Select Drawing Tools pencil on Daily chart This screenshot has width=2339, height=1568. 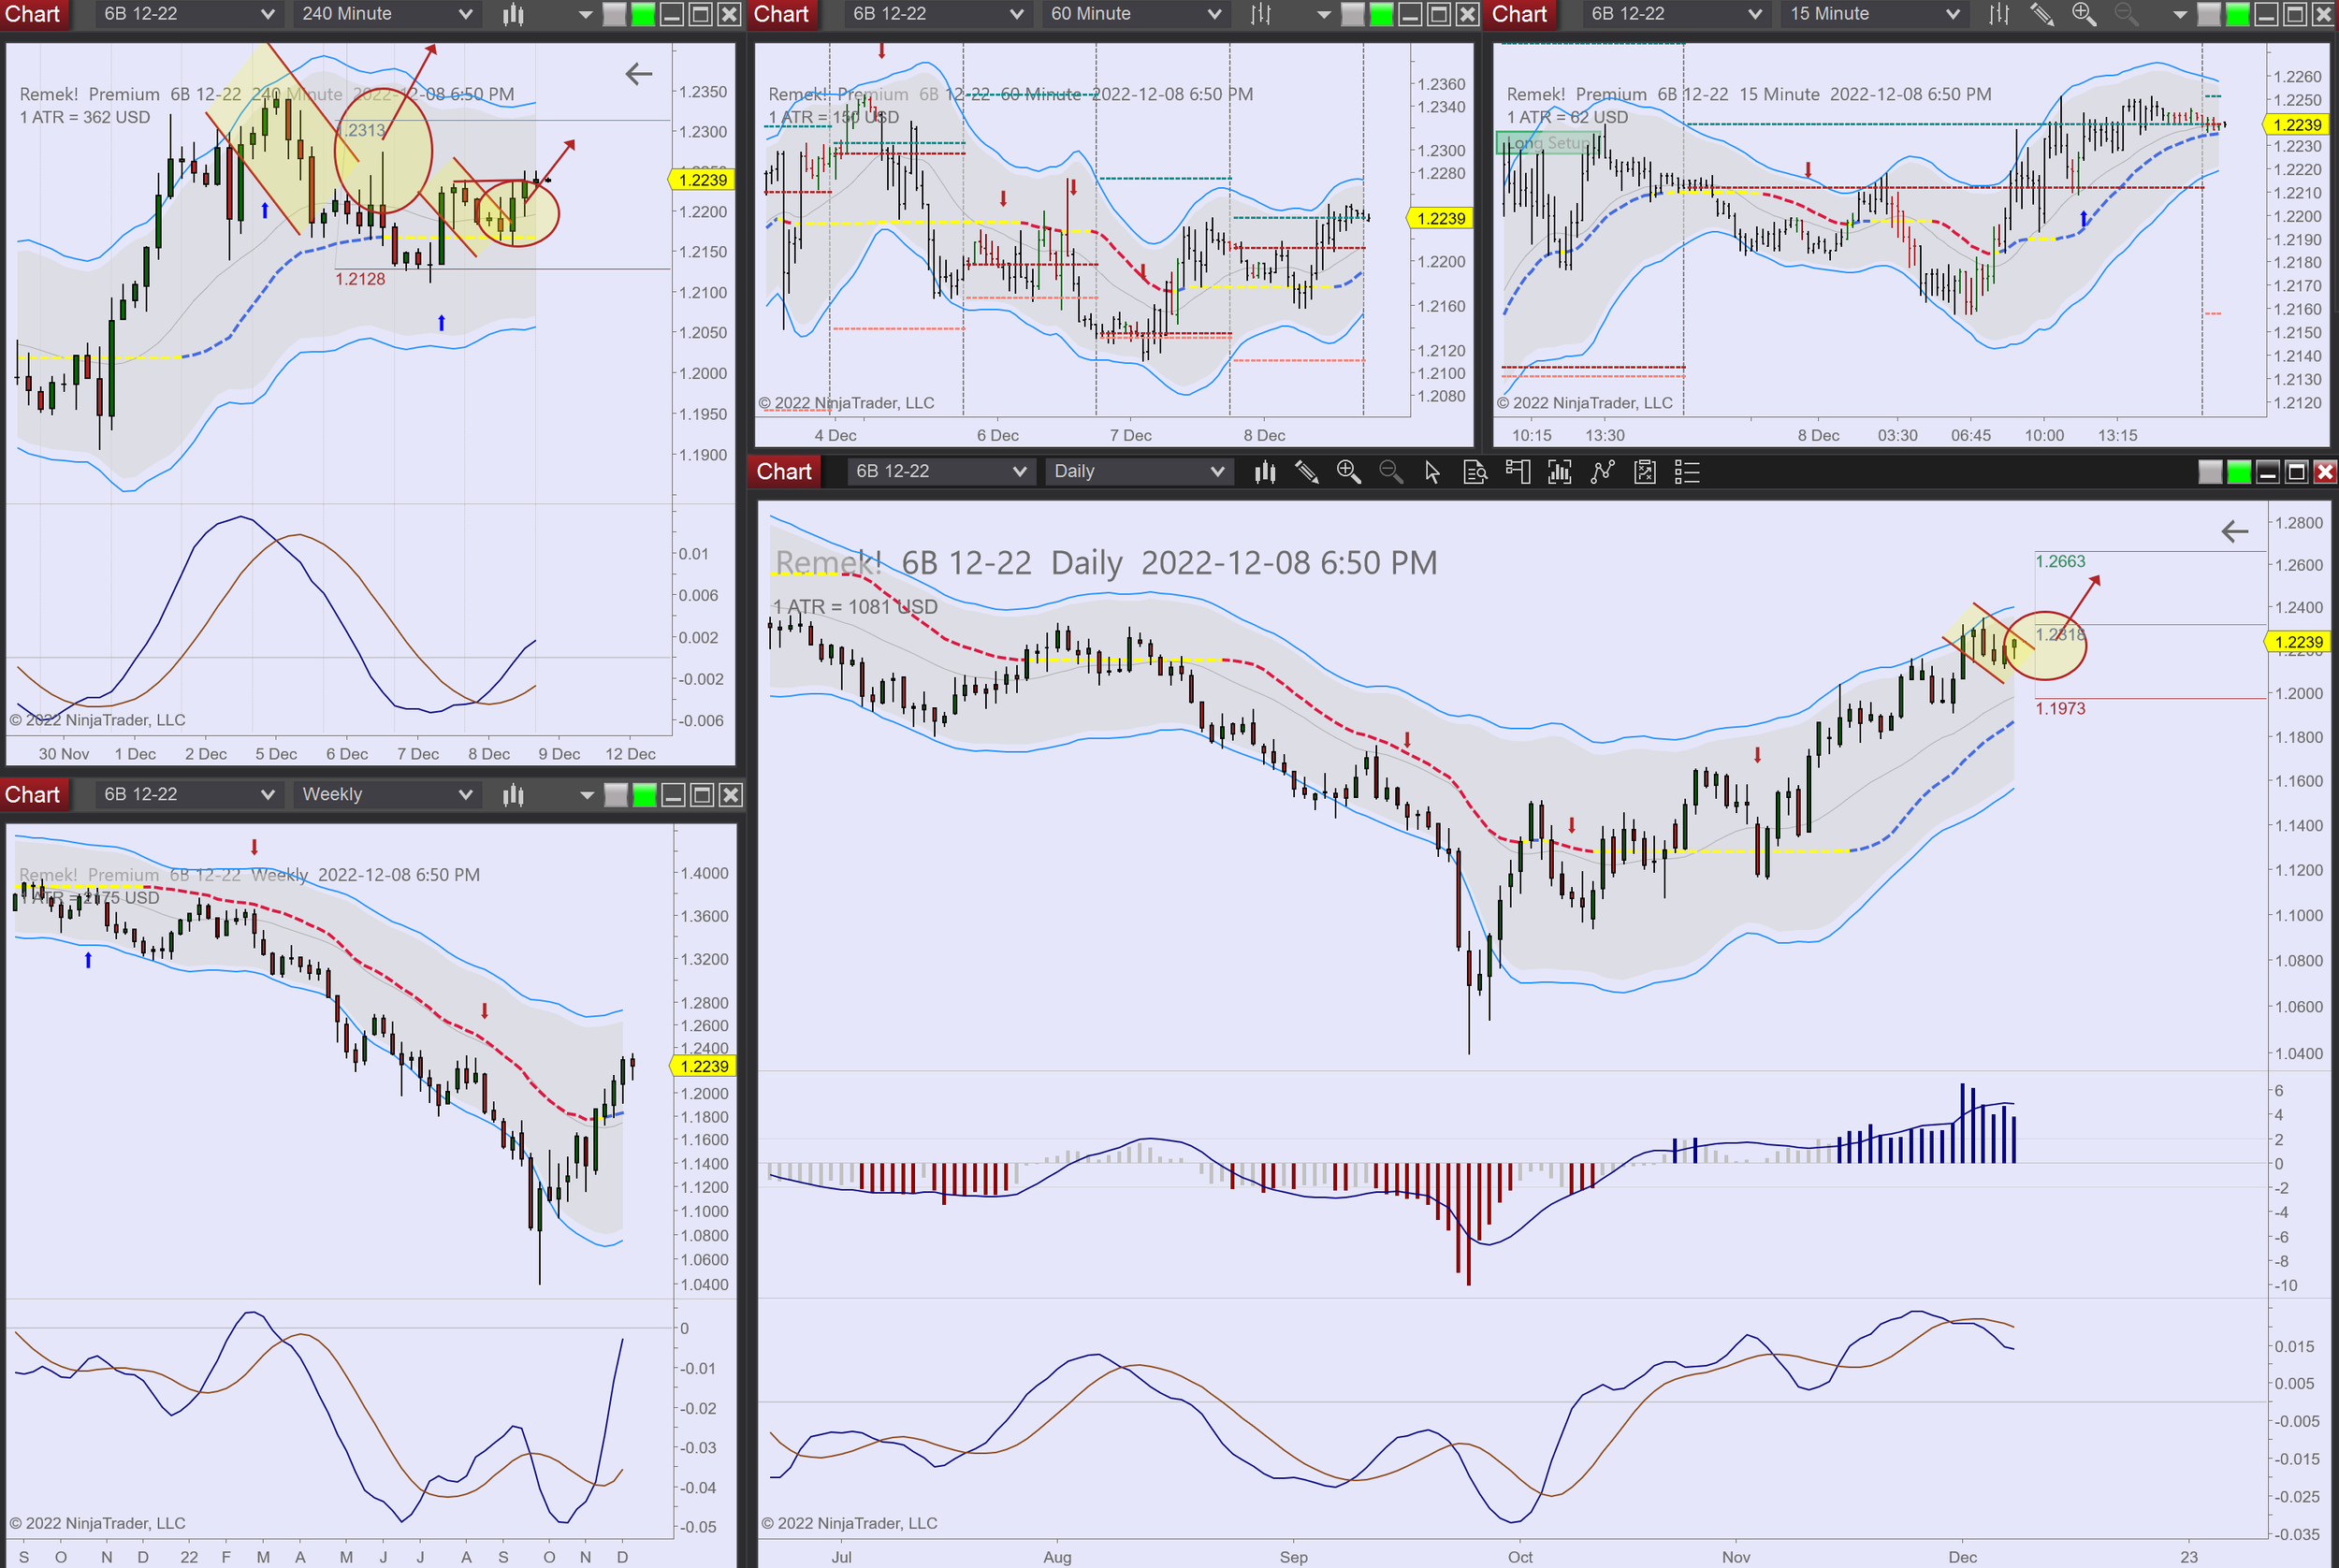pyautogui.click(x=1306, y=472)
